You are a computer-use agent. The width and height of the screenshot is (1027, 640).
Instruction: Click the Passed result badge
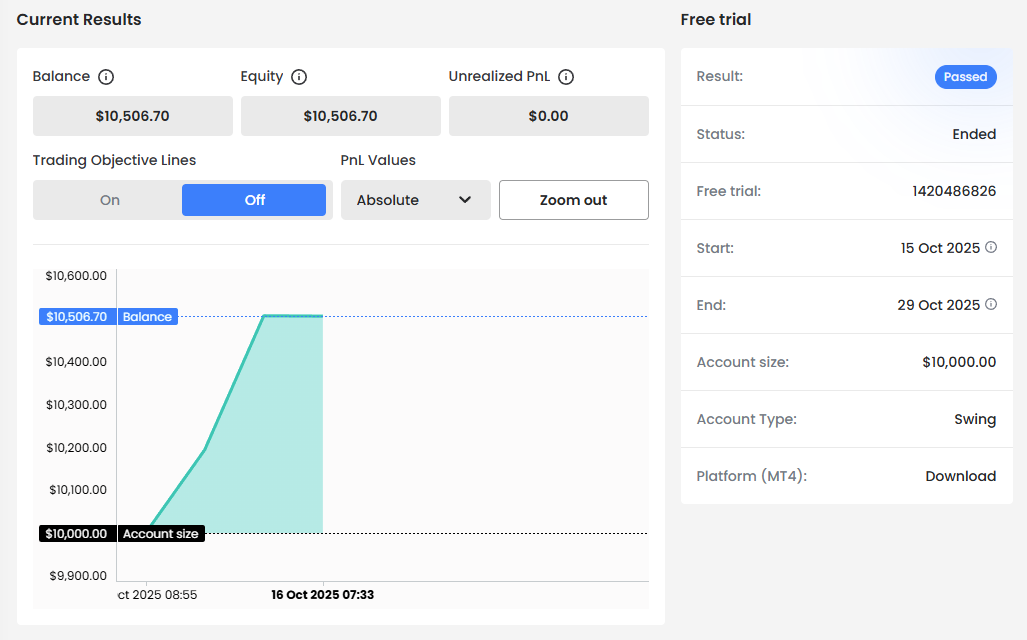click(x=965, y=77)
